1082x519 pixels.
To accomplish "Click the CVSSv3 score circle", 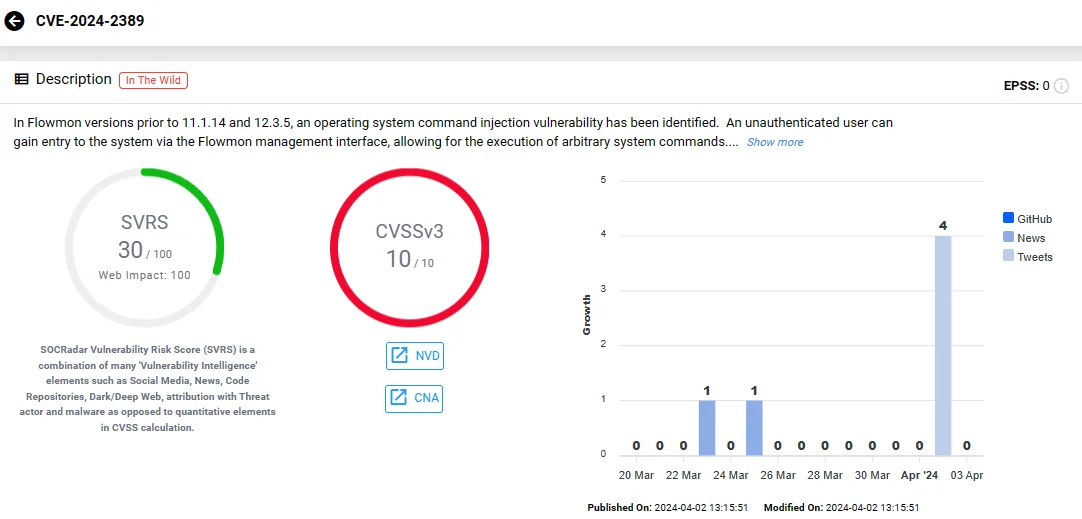I will [409, 247].
